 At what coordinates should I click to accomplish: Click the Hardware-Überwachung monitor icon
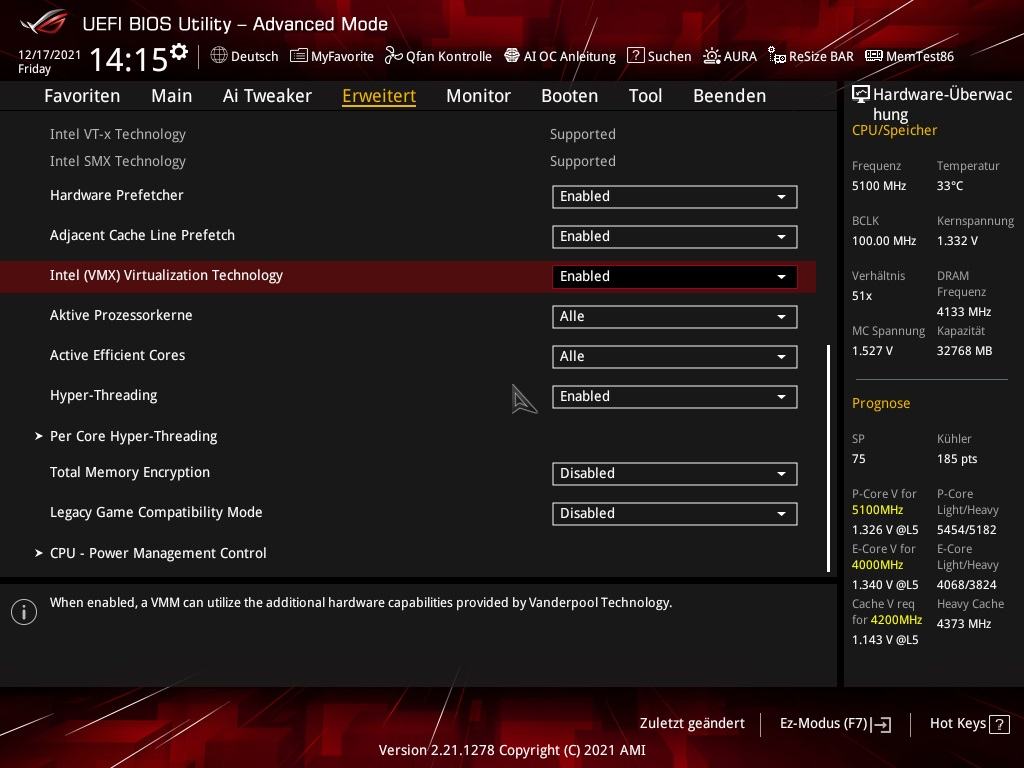pyautogui.click(x=861, y=95)
